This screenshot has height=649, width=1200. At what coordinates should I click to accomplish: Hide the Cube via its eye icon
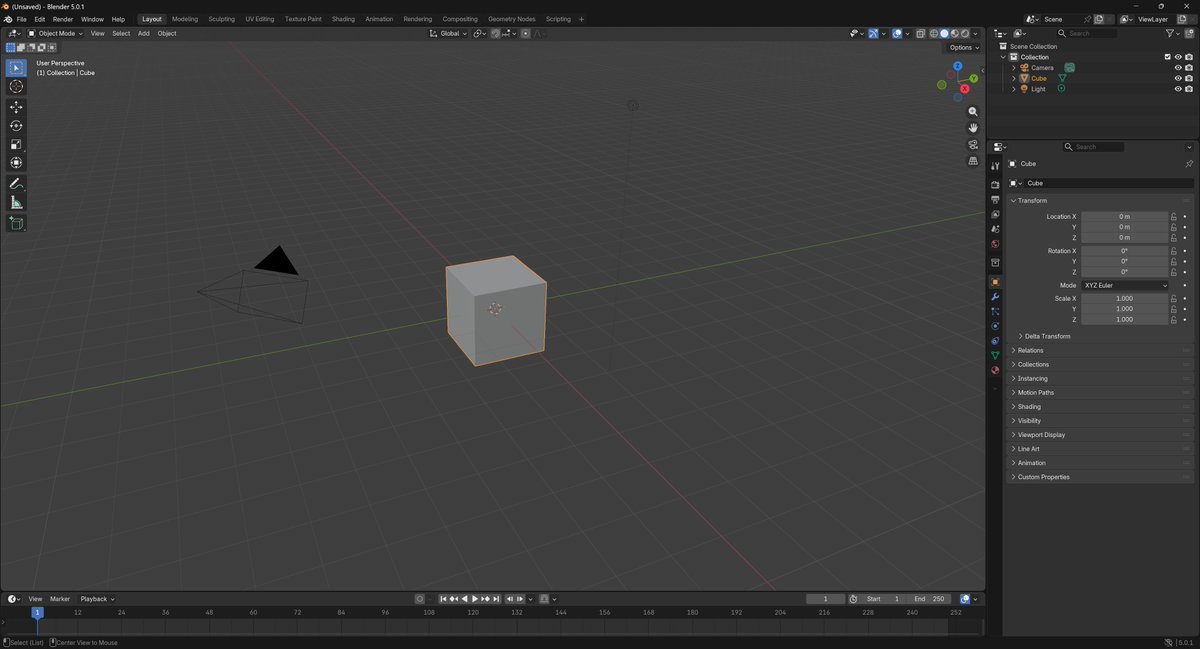pyautogui.click(x=1178, y=78)
